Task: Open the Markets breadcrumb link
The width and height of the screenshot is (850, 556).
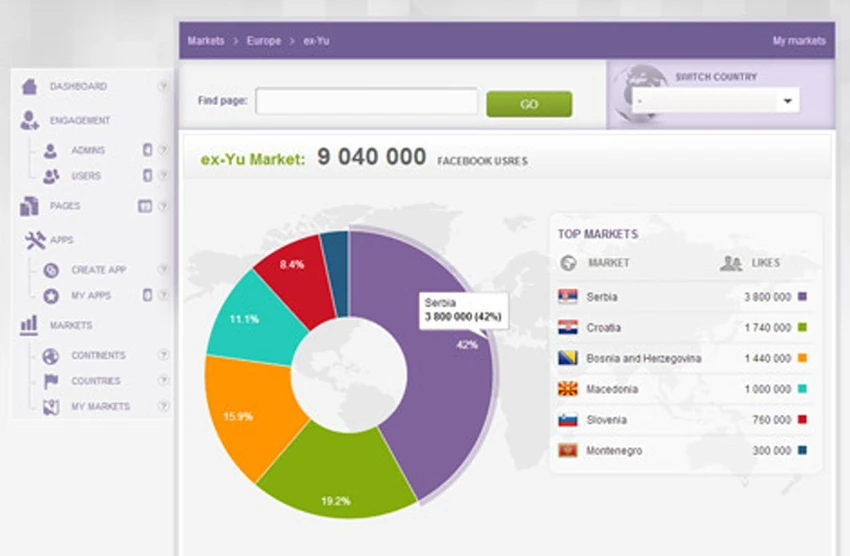Action: [x=206, y=41]
